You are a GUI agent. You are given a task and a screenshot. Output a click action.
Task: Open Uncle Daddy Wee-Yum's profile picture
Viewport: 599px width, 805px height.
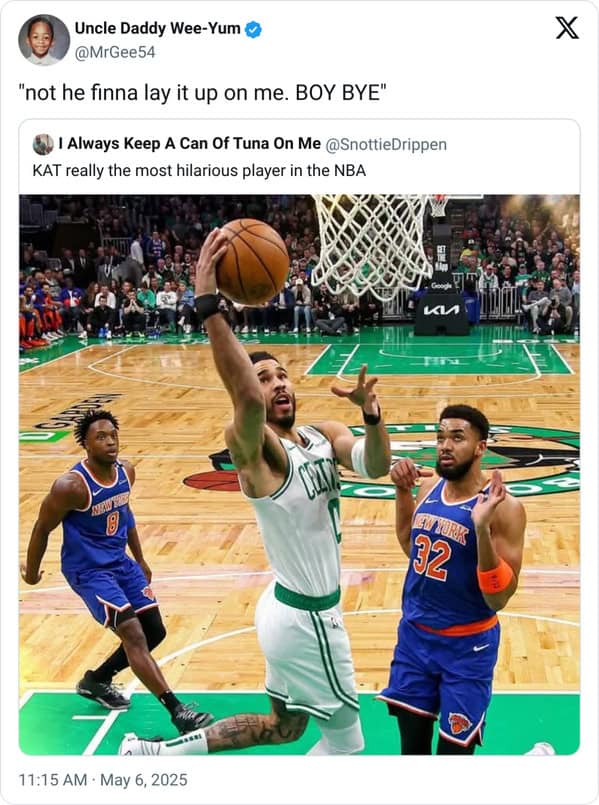(44, 40)
